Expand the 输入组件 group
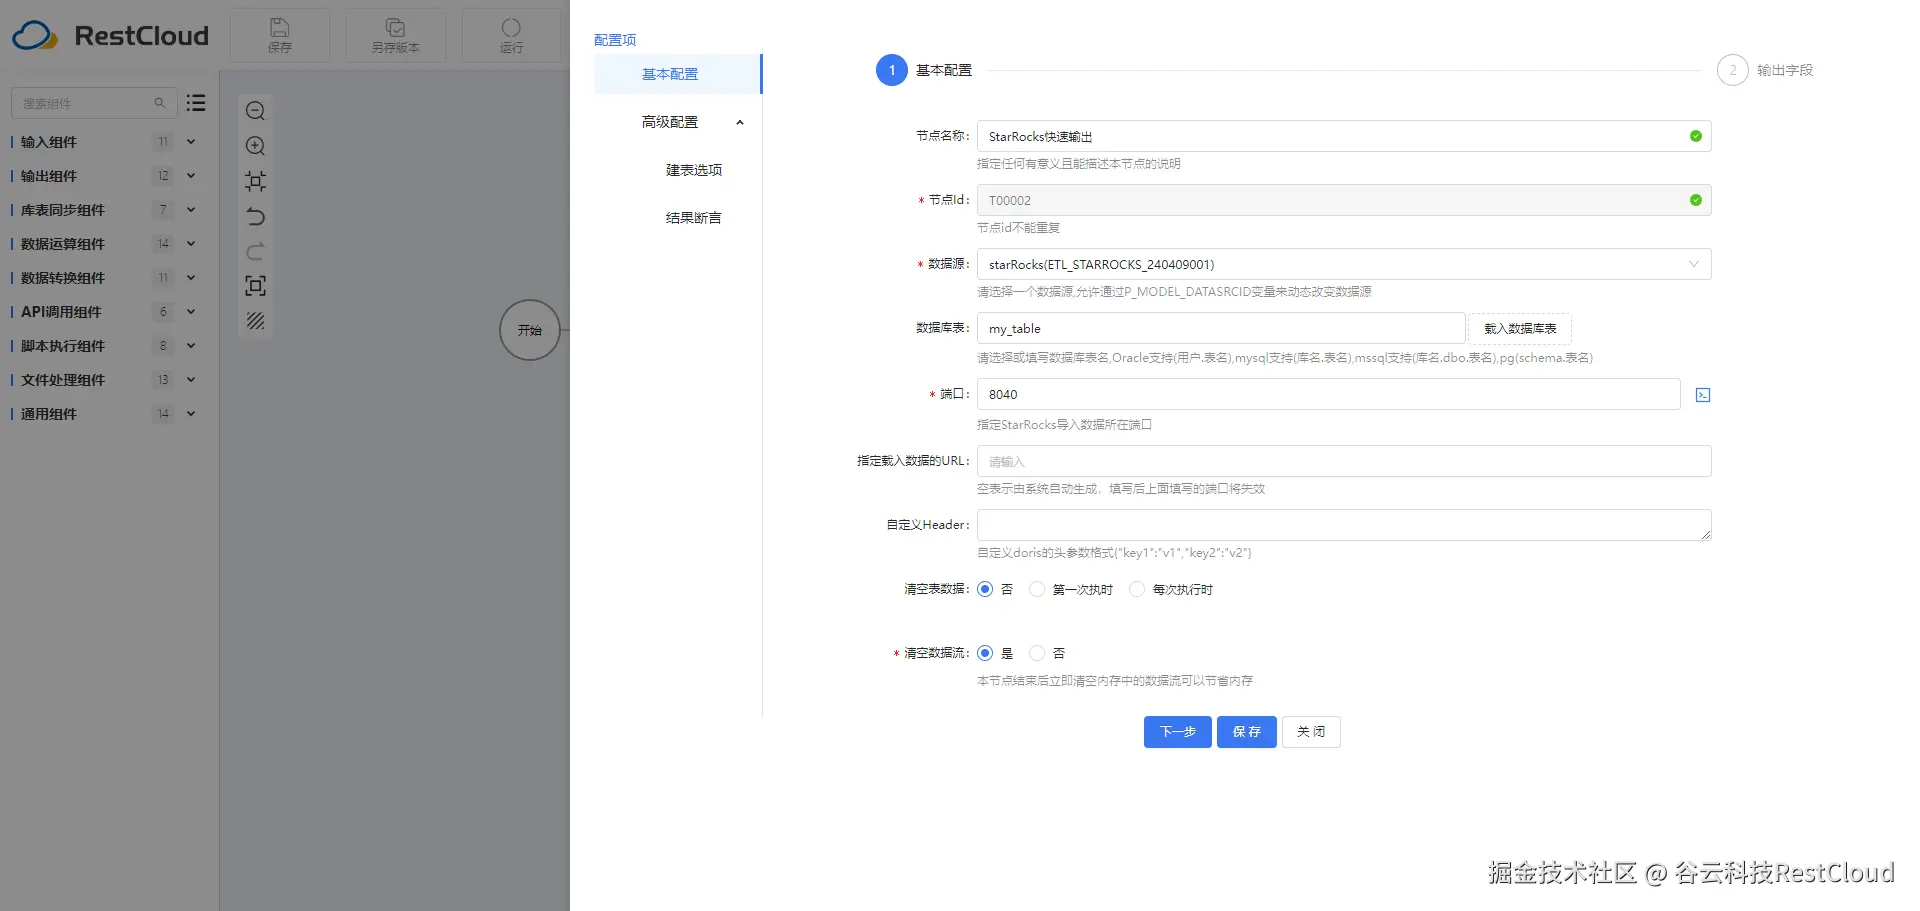This screenshot has height=911, width=1920. (191, 142)
